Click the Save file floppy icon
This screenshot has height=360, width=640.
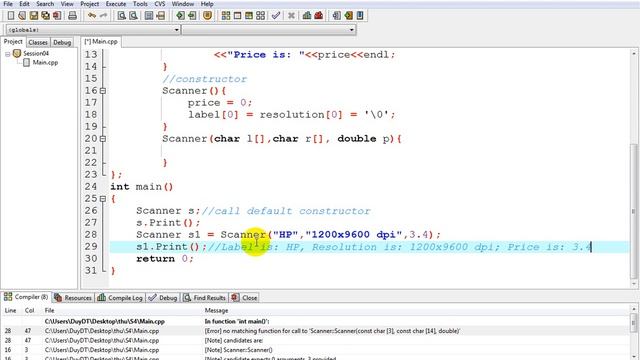tap(34, 16)
